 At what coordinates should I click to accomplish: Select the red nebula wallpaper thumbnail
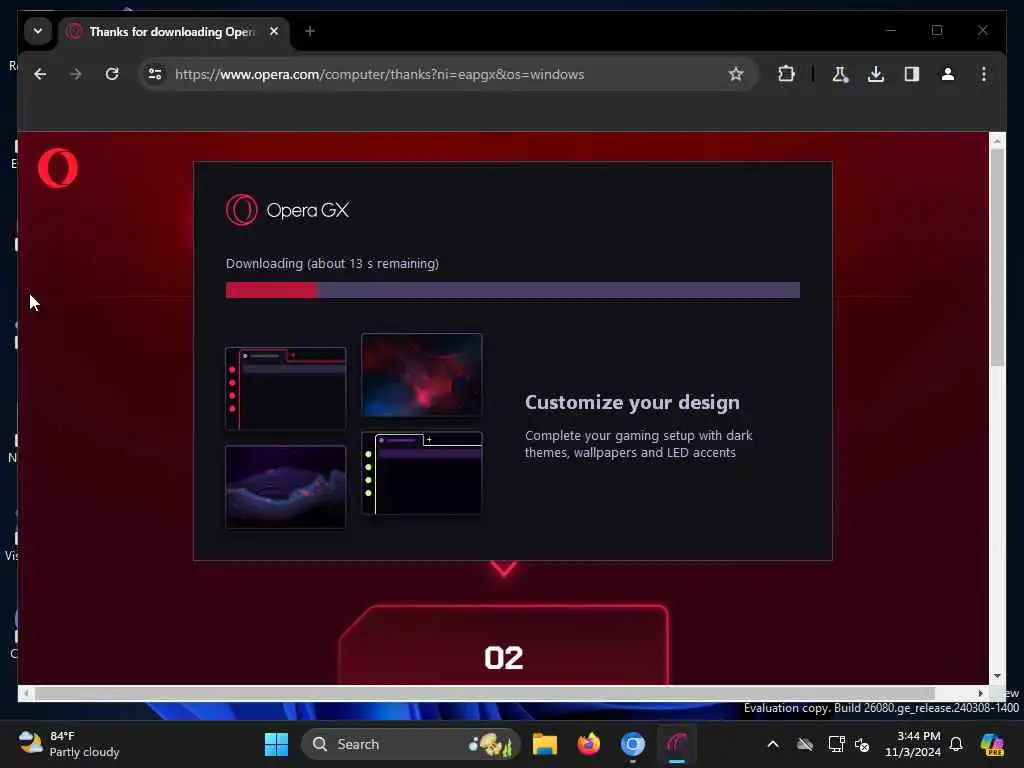click(422, 375)
